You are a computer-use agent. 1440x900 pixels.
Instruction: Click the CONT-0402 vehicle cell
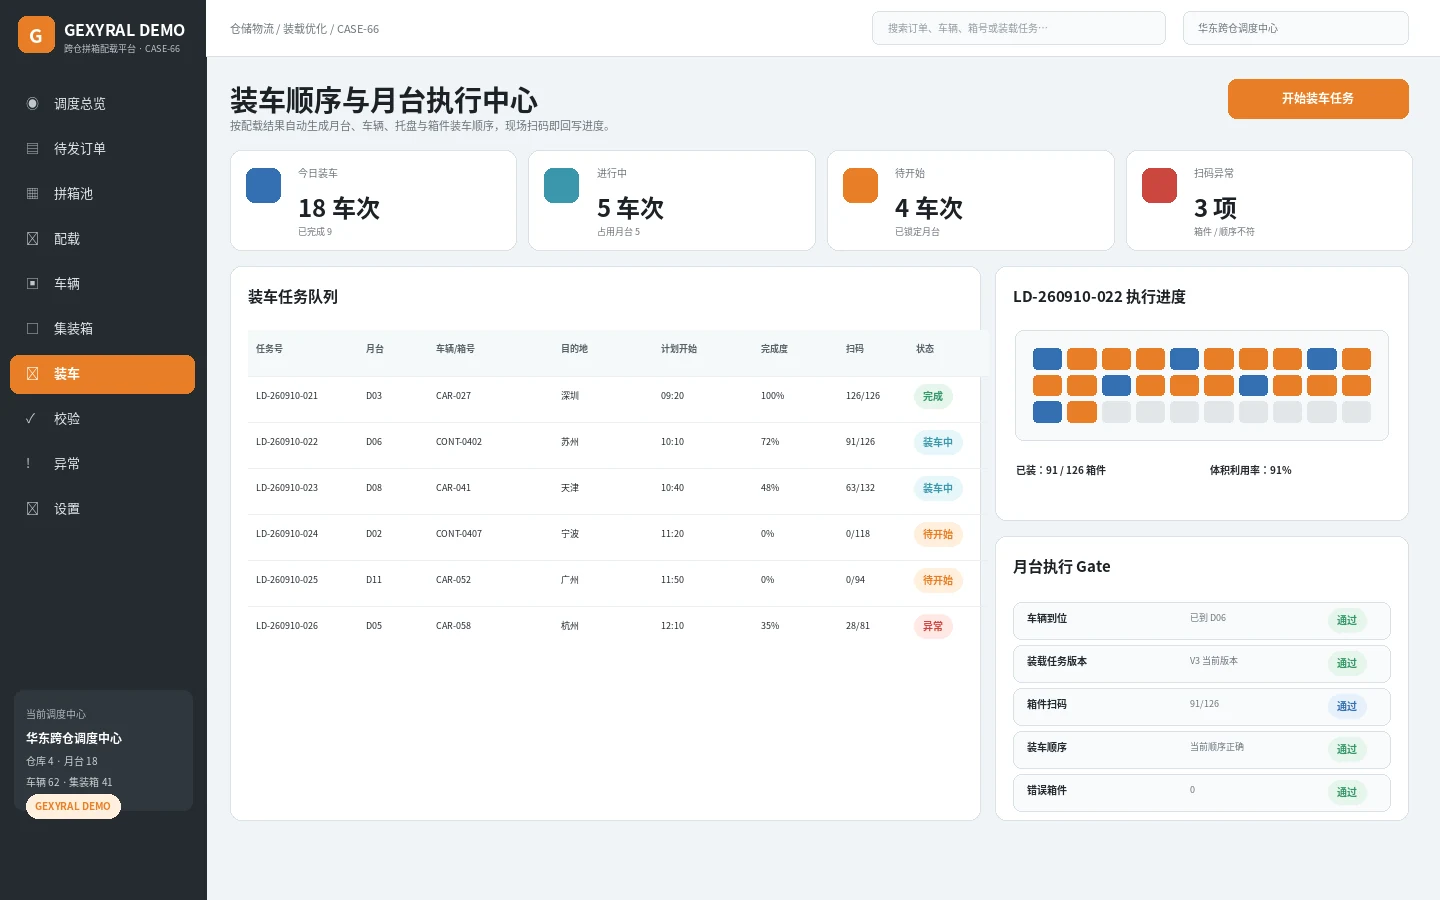point(459,442)
